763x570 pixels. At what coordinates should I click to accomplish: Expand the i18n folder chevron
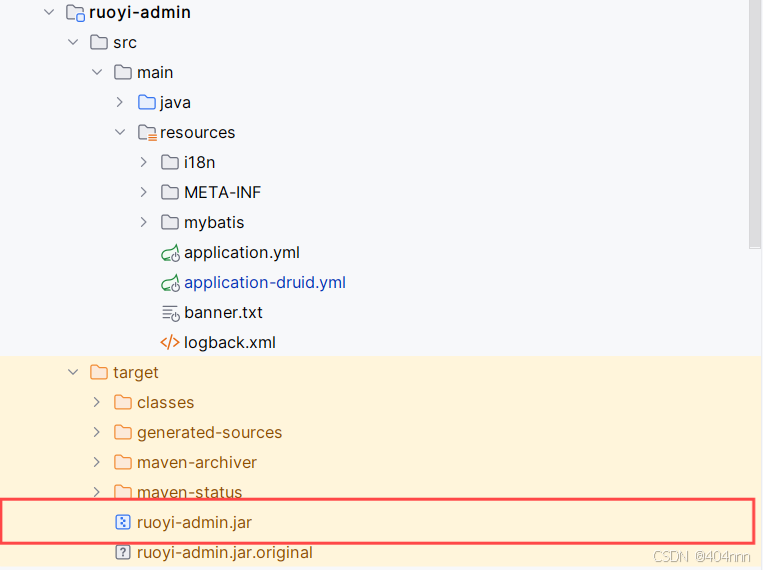144,162
